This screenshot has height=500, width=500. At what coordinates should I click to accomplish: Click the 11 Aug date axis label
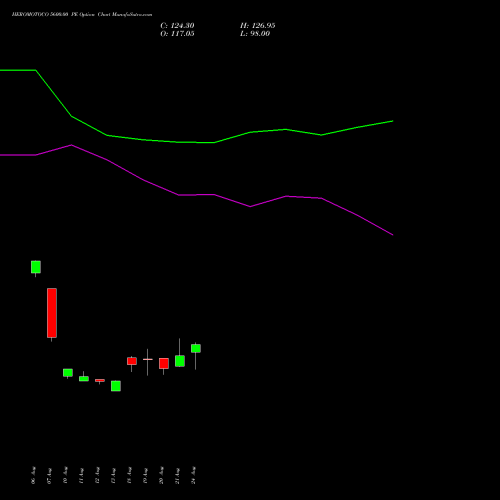click(x=81, y=475)
